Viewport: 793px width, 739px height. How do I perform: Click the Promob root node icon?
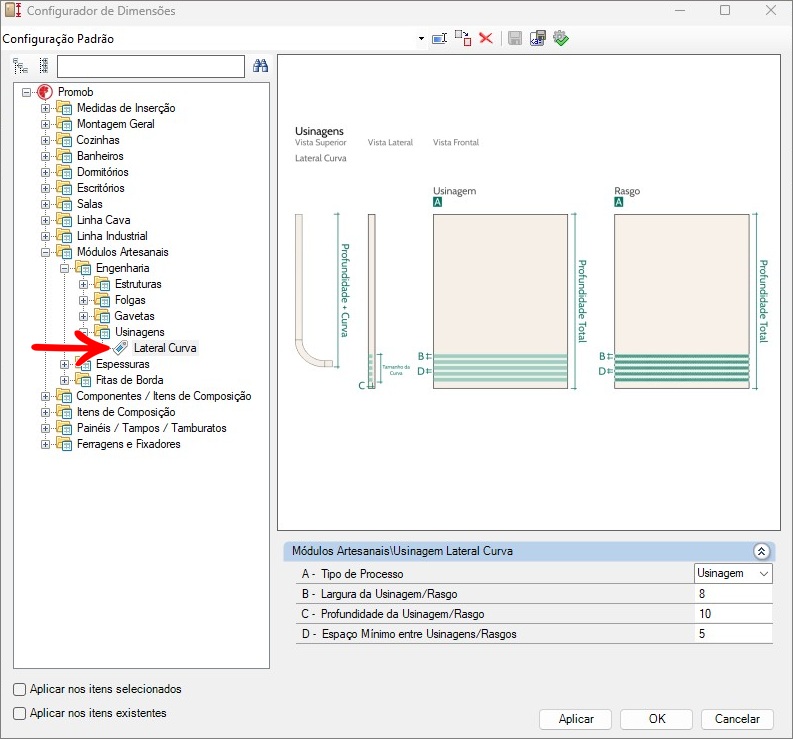[45, 92]
